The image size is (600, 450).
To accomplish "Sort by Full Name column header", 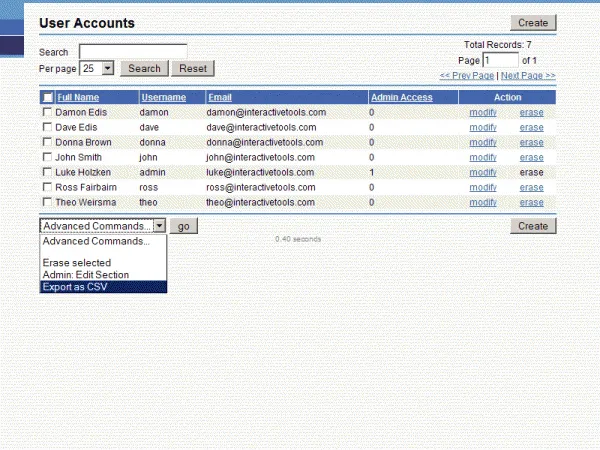I will [x=78, y=98].
